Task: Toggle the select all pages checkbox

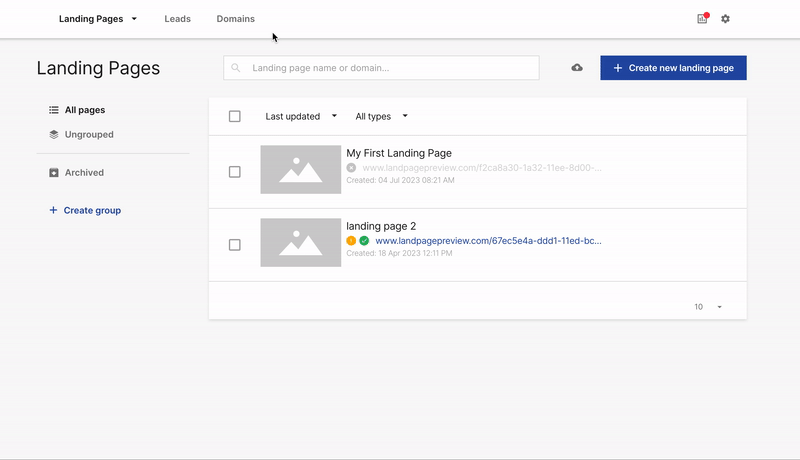Action: coord(235,116)
